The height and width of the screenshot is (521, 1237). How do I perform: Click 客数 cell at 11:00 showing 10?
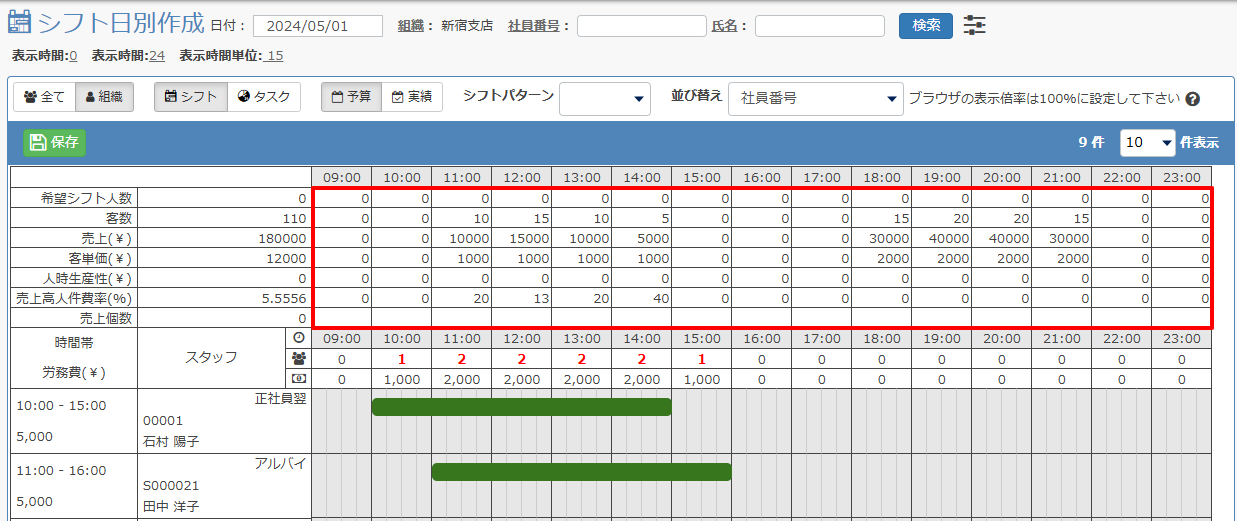461,218
